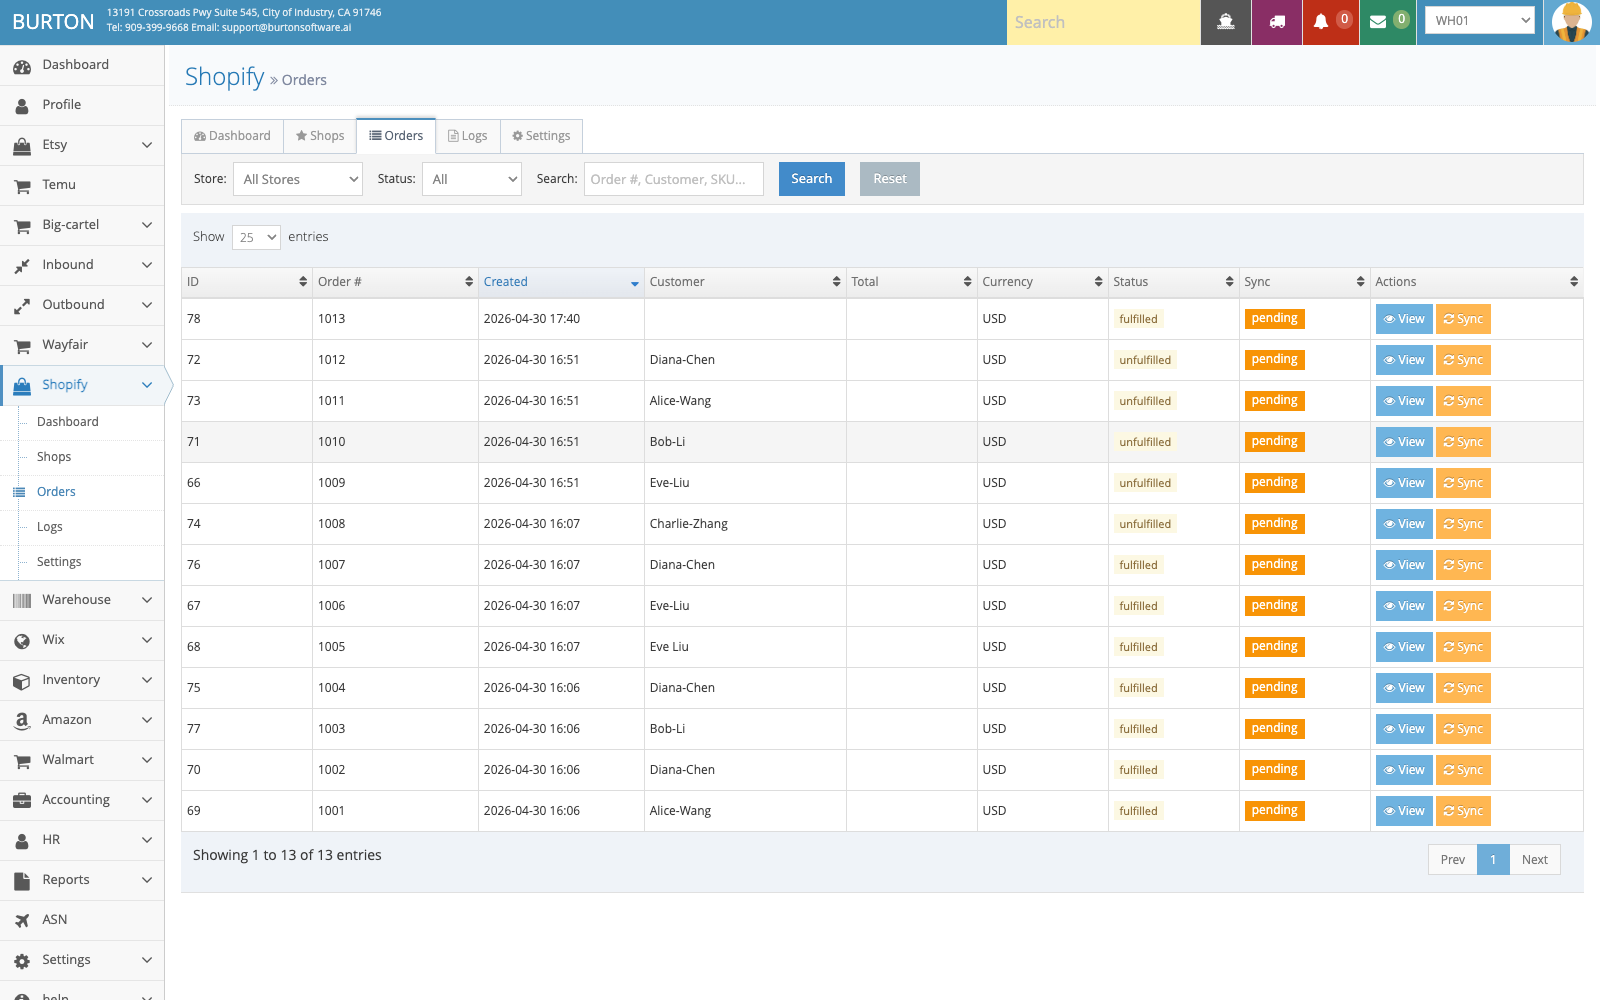Change the Show entries count dropdown
The width and height of the screenshot is (1600, 1000).
[256, 237]
